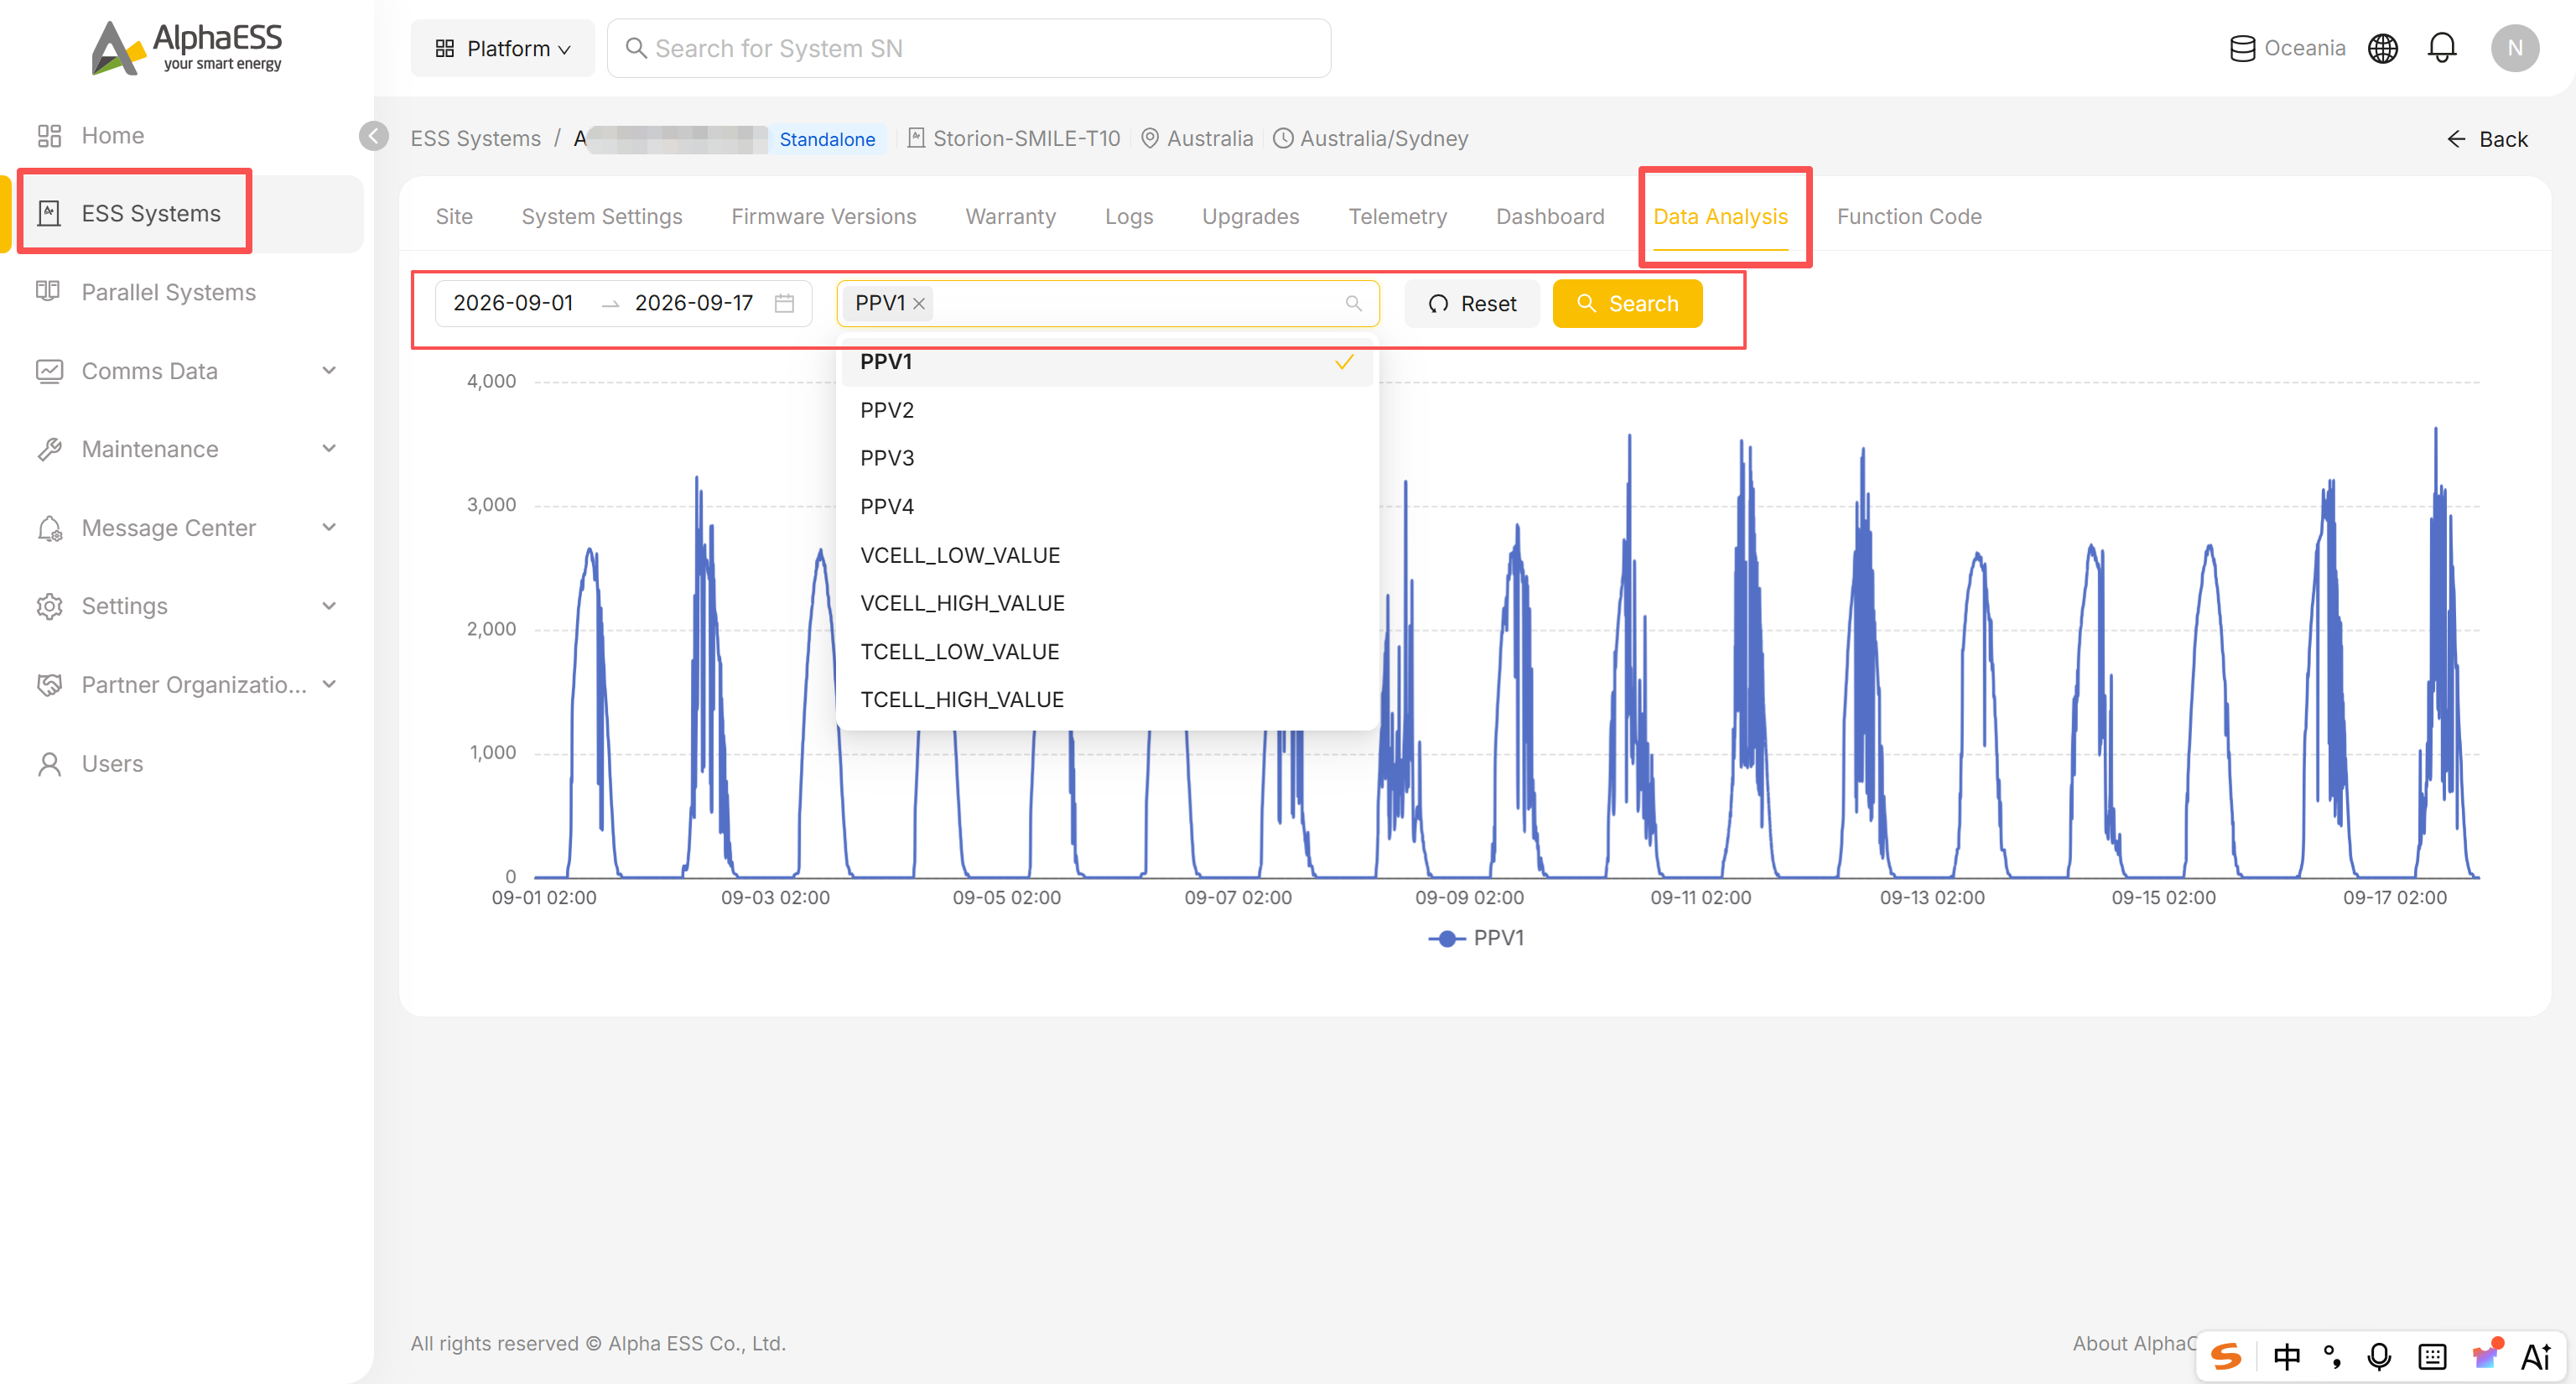Switch to Firmware Versions tab
This screenshot has height=1384, width=2576.
coord(824,217)
